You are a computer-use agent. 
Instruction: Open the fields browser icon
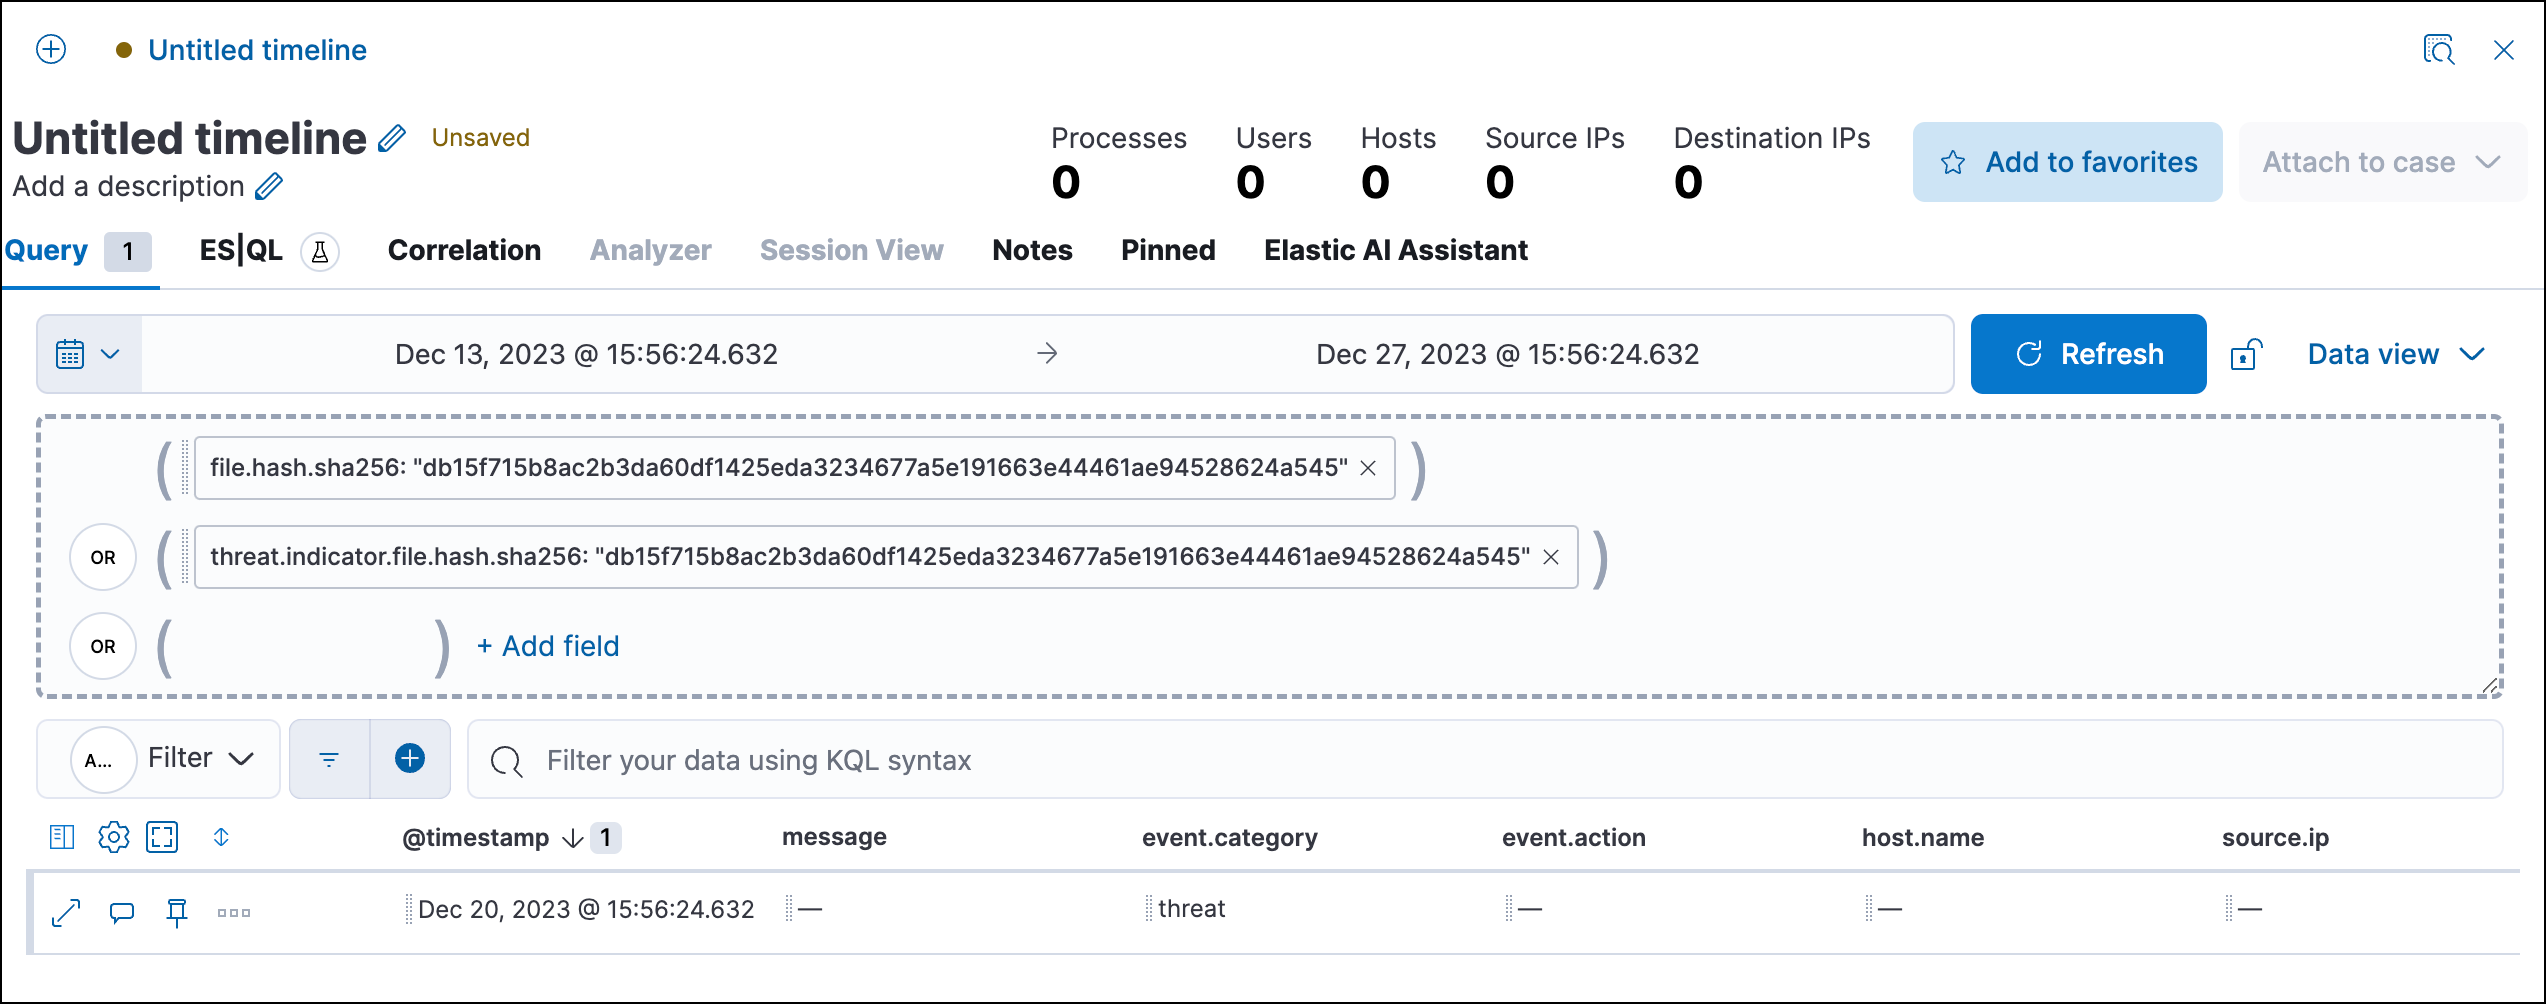click(x=60, y=837)
